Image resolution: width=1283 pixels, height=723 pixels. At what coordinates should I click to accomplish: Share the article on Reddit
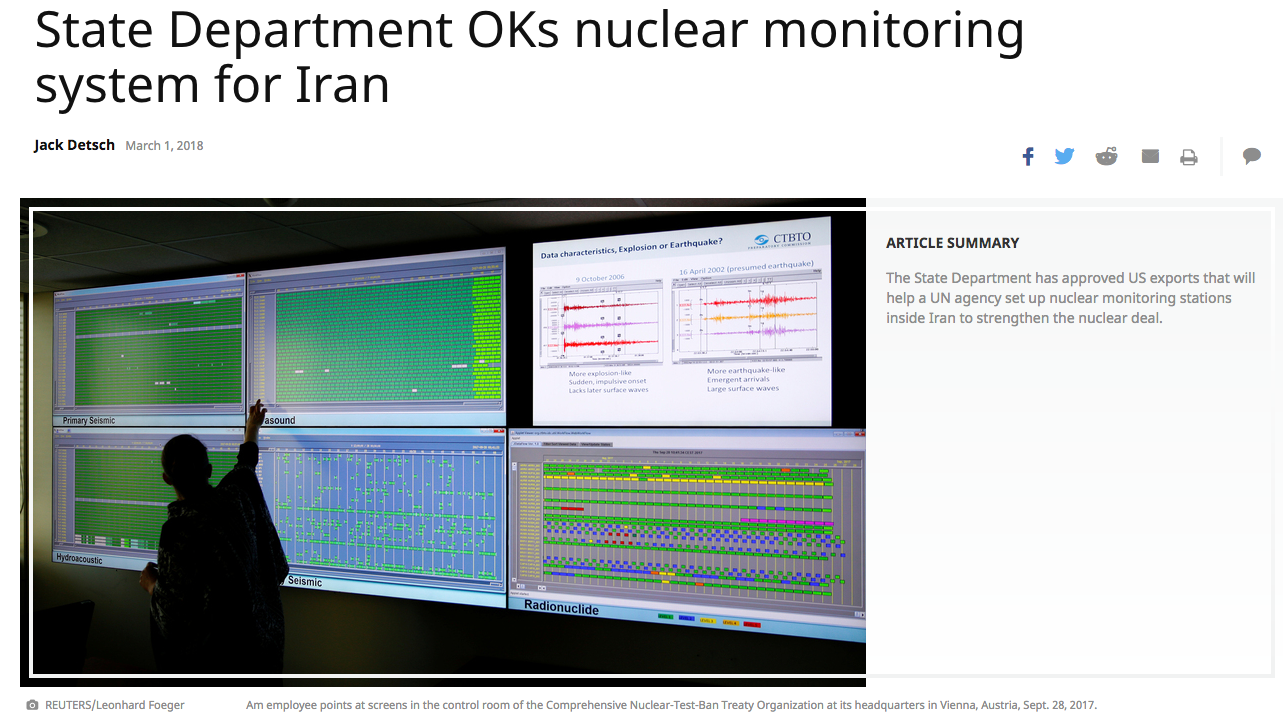click(x=1106, y=156)
